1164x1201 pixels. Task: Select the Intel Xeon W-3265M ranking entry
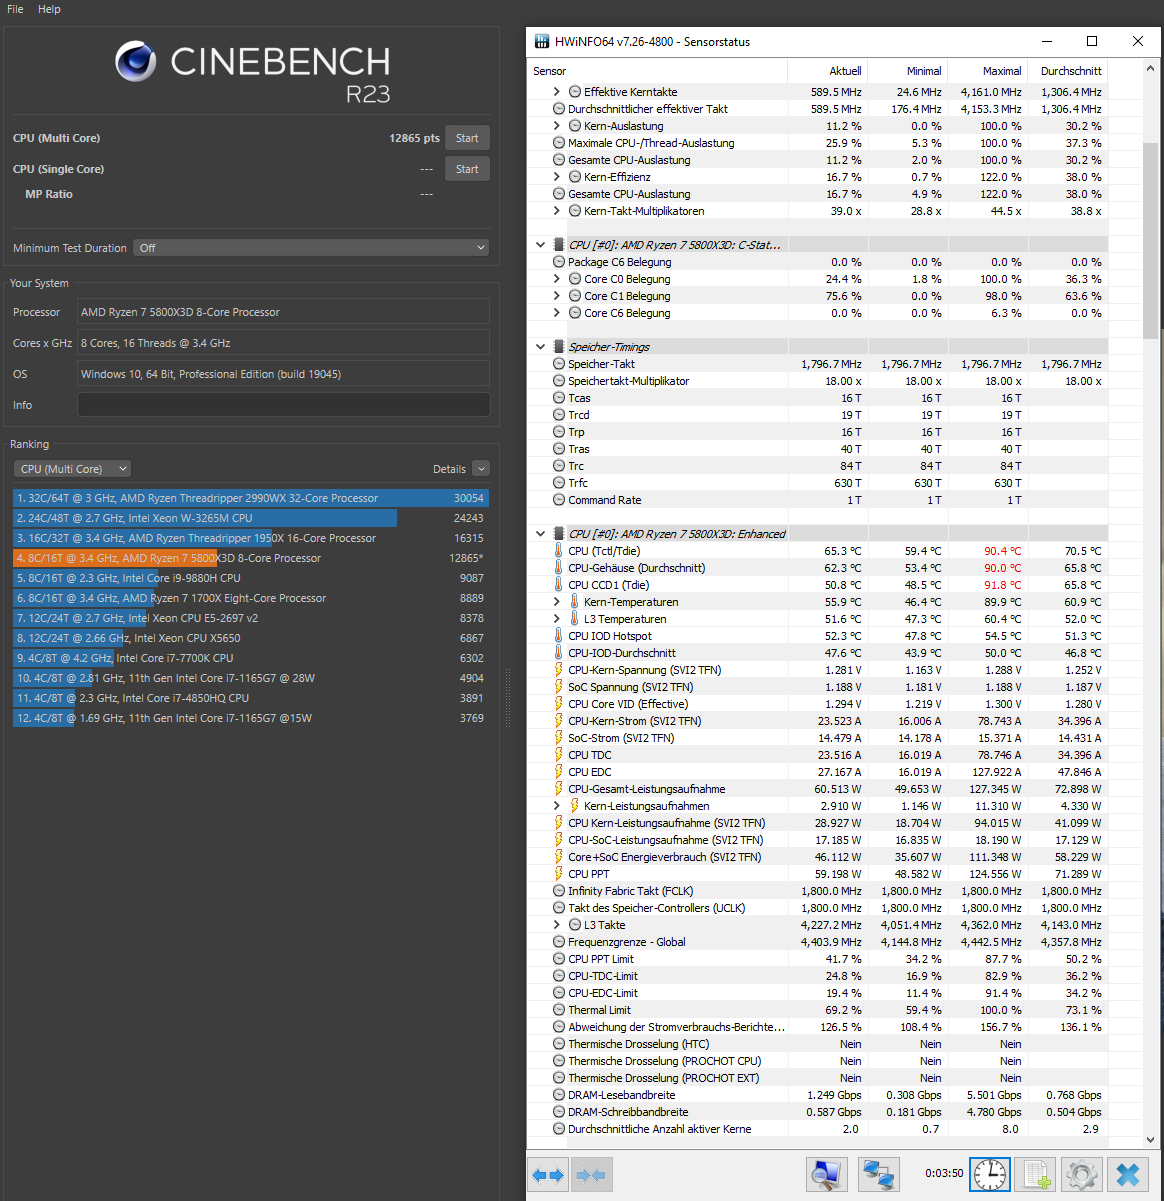coord(251,518)
